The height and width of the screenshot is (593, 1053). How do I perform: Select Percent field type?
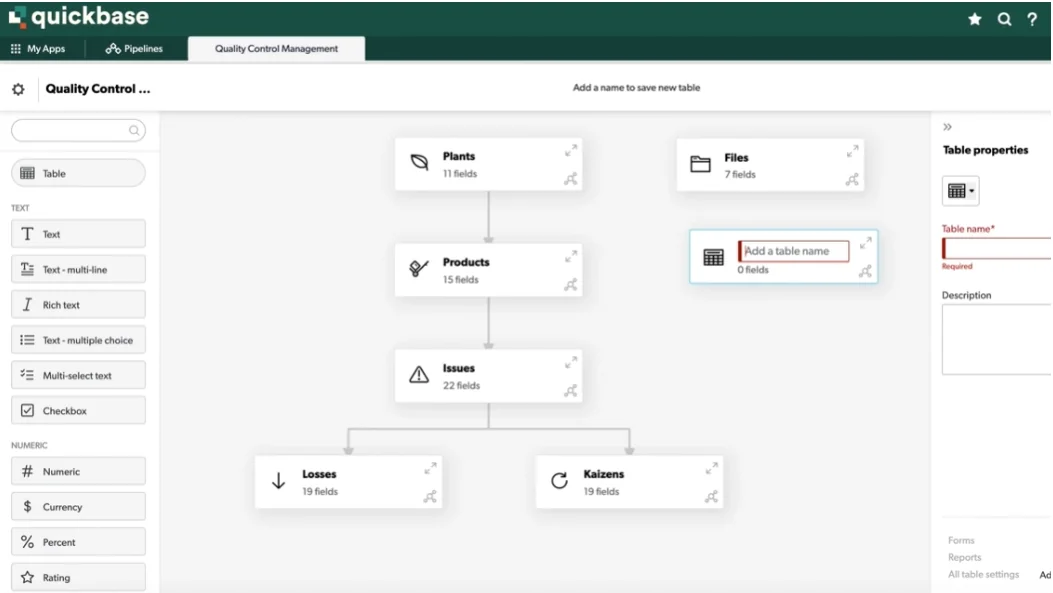(x=78, y=542)
